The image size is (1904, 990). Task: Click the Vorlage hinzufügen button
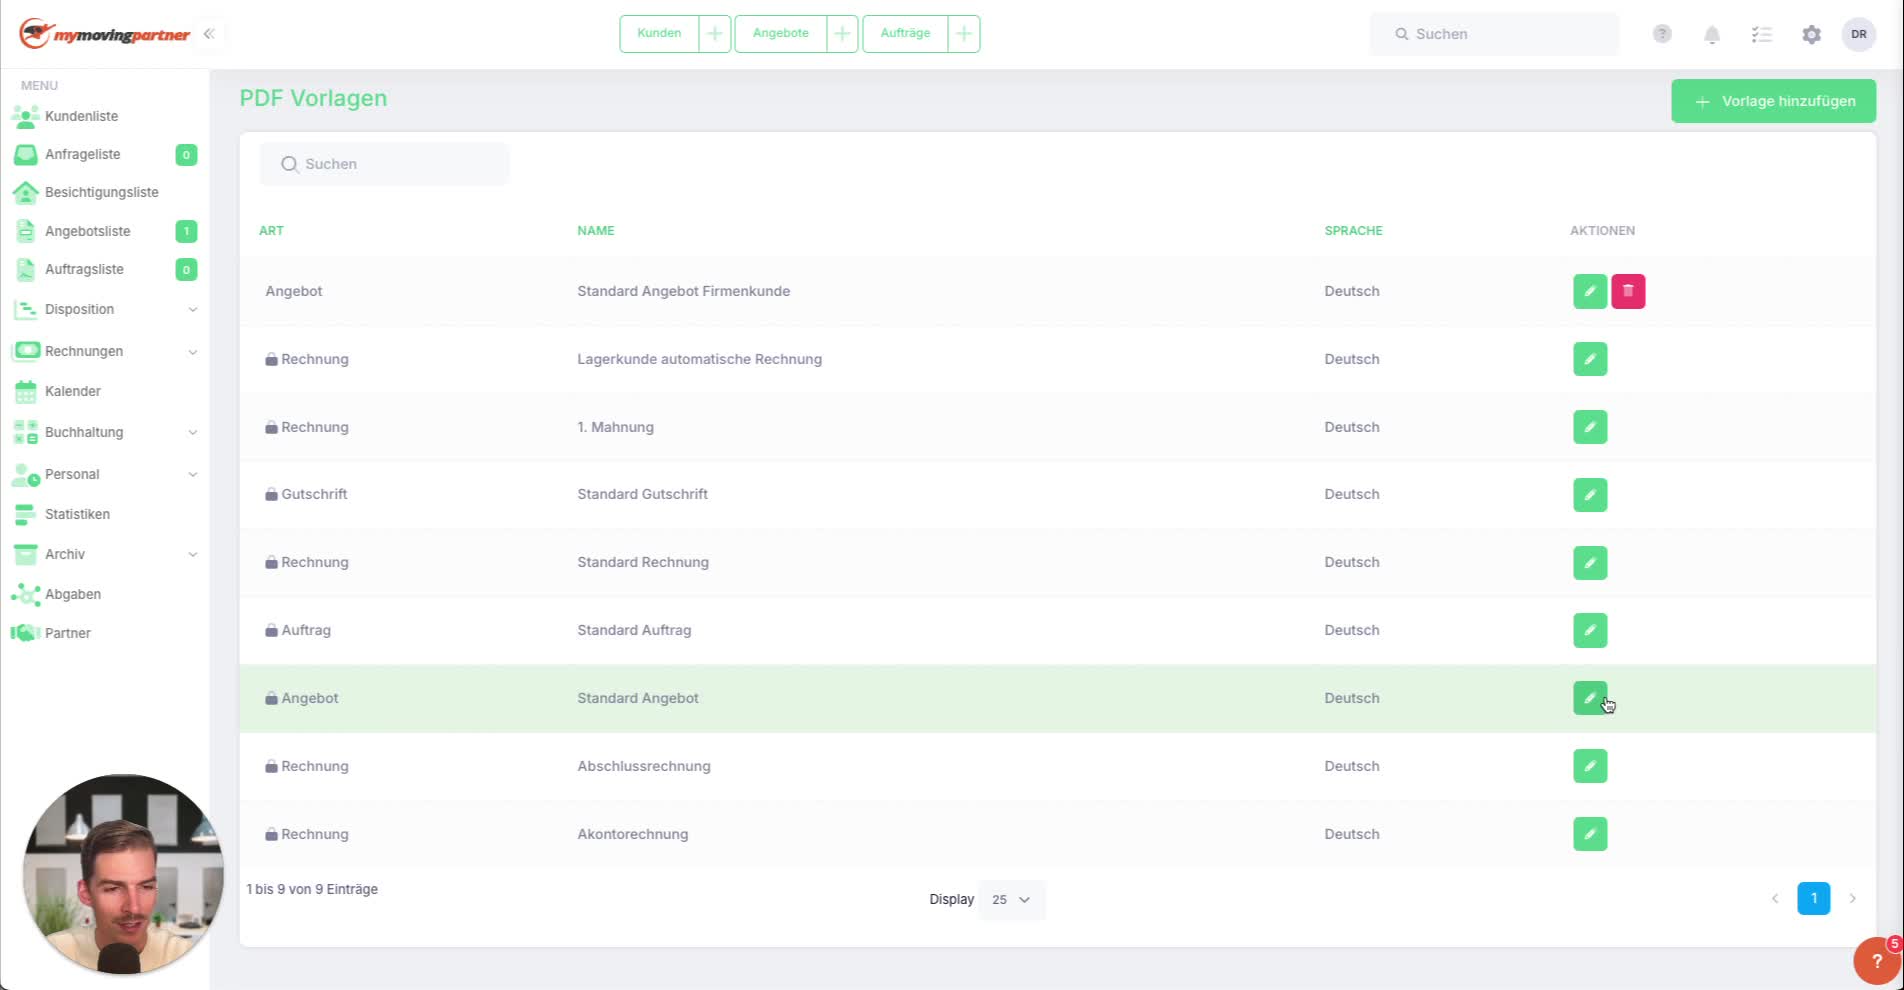pos(1773,101)
